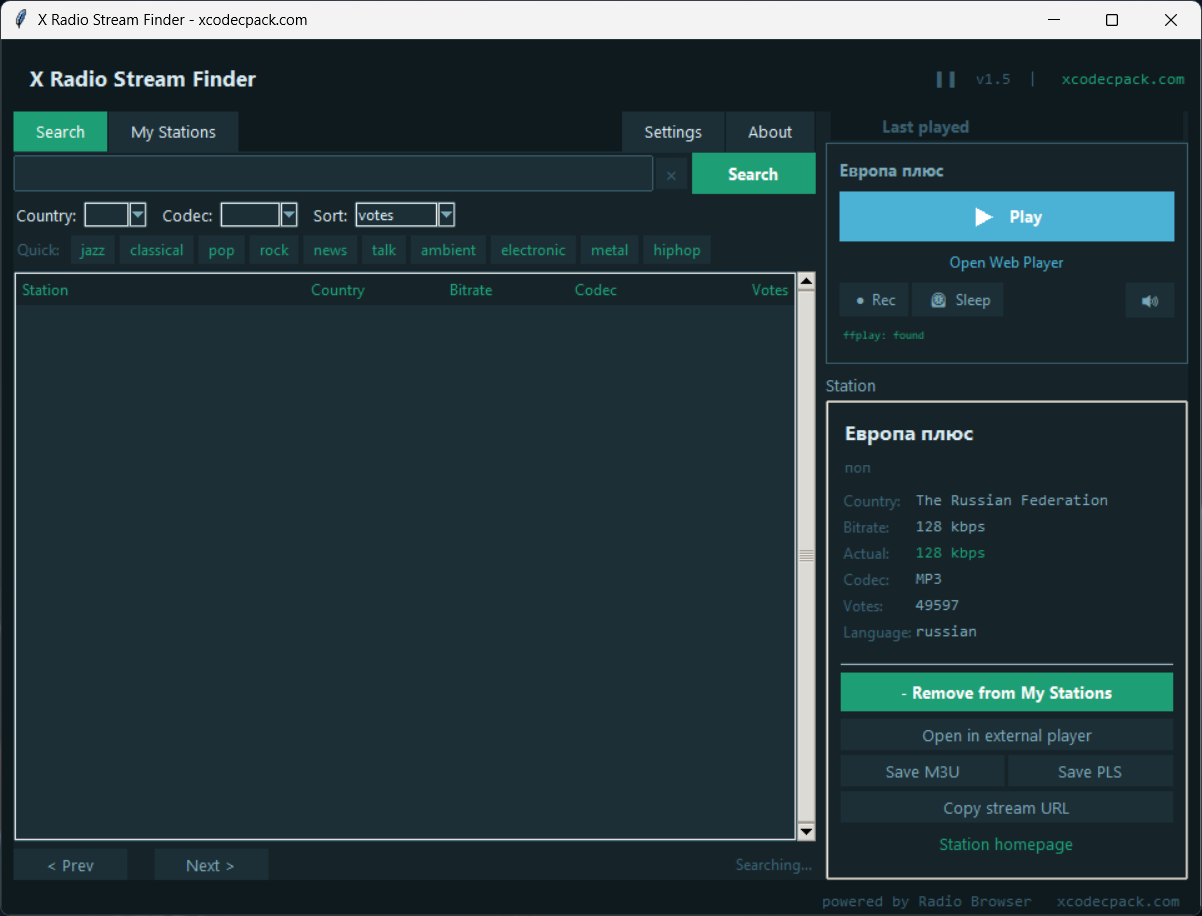Click the results list scrollbar thumb

pos(806,556)
